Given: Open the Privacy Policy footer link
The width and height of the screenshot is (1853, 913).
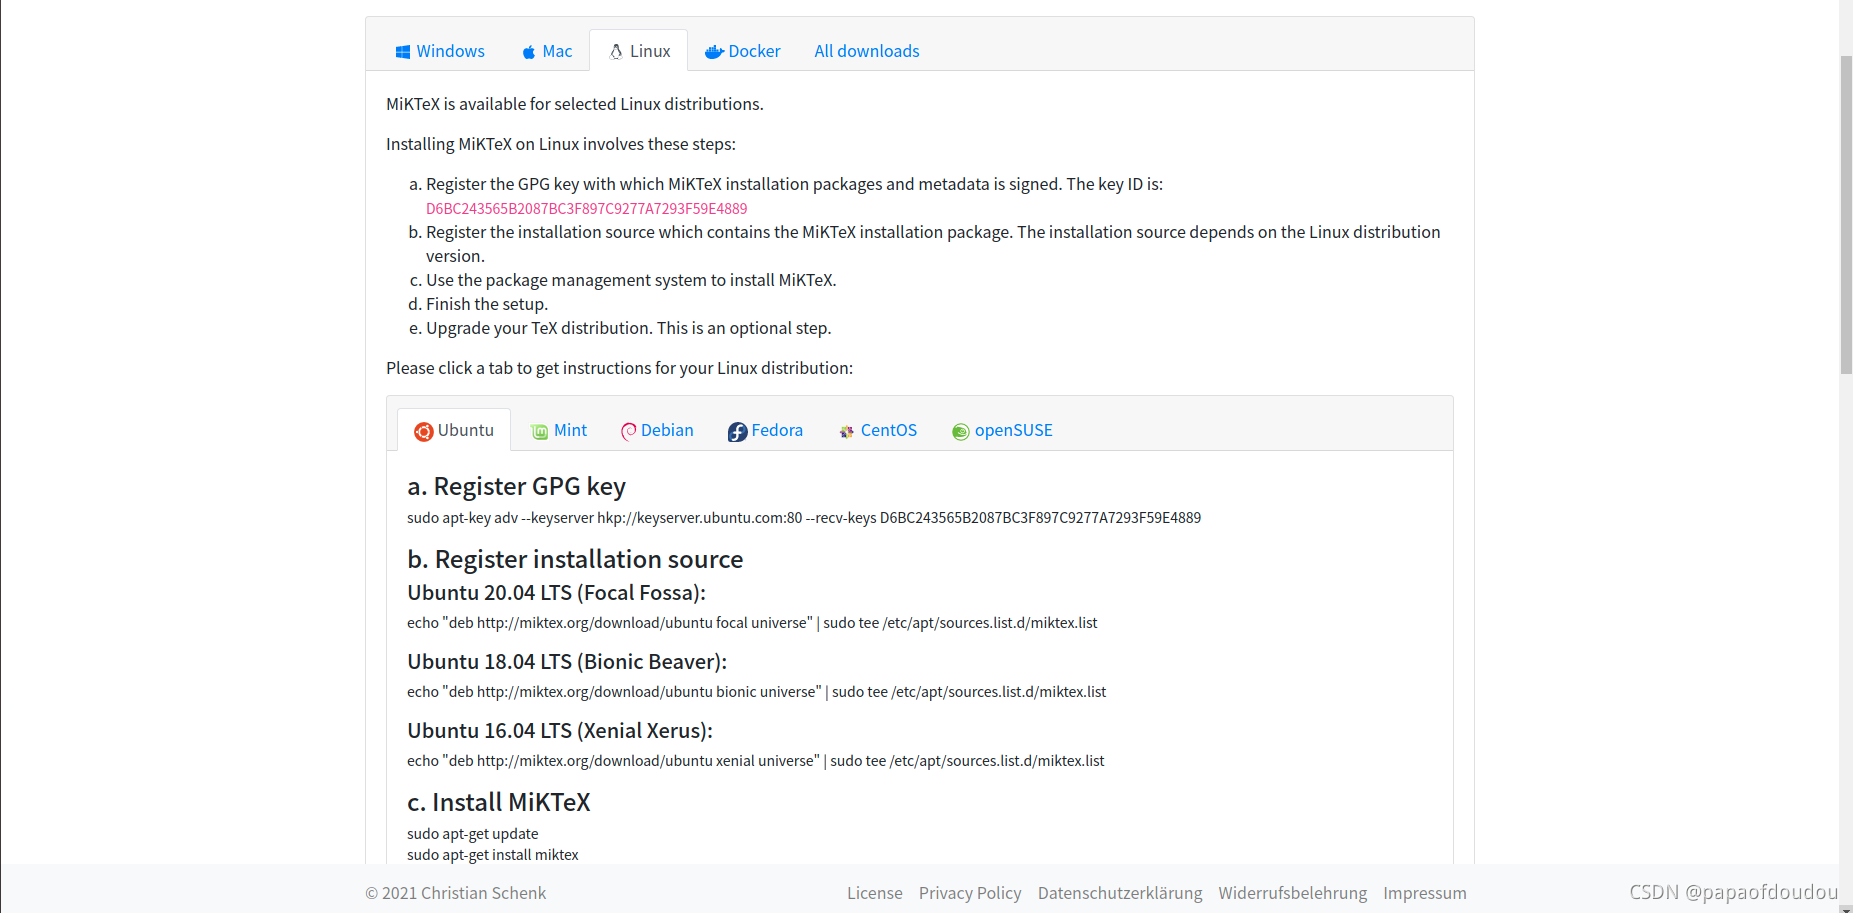Looking at the screenshot, I should pyautogui.click(x=970, y=893).
